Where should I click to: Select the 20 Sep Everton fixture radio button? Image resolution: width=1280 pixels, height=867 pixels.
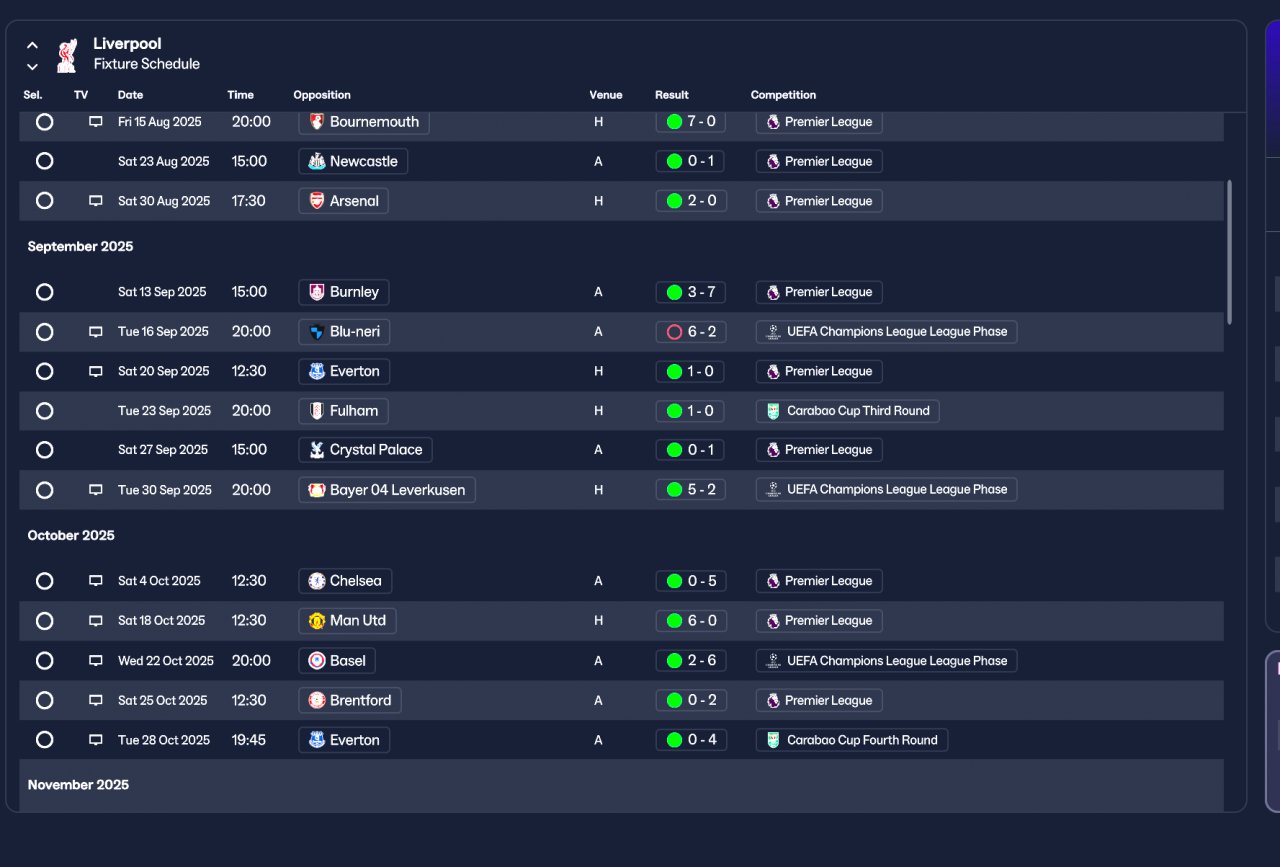pyautogui.click(x=44, y=371)
